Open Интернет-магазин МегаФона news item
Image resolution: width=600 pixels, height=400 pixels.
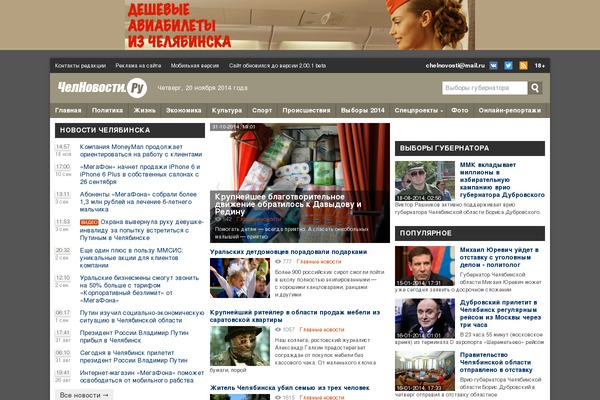pos(142,376)
